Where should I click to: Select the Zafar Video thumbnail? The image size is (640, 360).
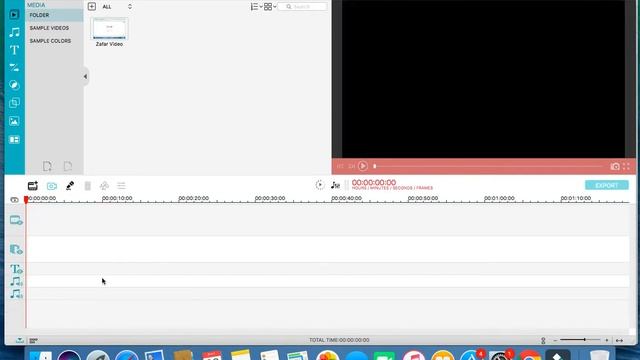pos(109,29)
